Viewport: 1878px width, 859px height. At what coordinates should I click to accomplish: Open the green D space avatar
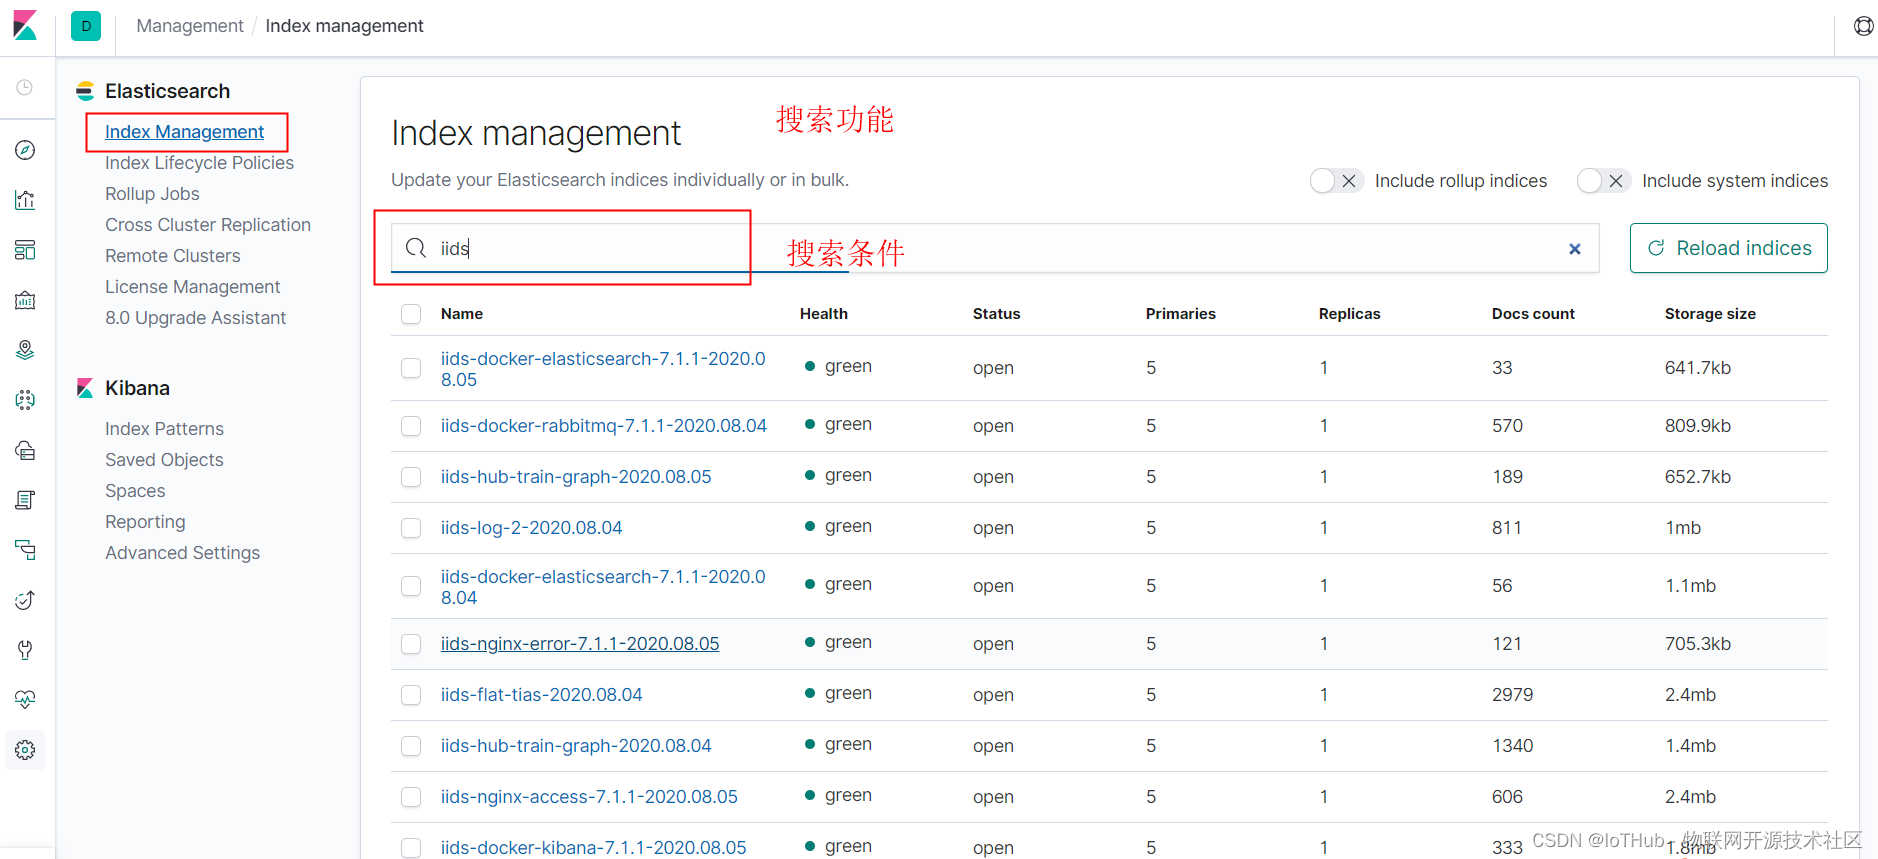click(86, 26)
